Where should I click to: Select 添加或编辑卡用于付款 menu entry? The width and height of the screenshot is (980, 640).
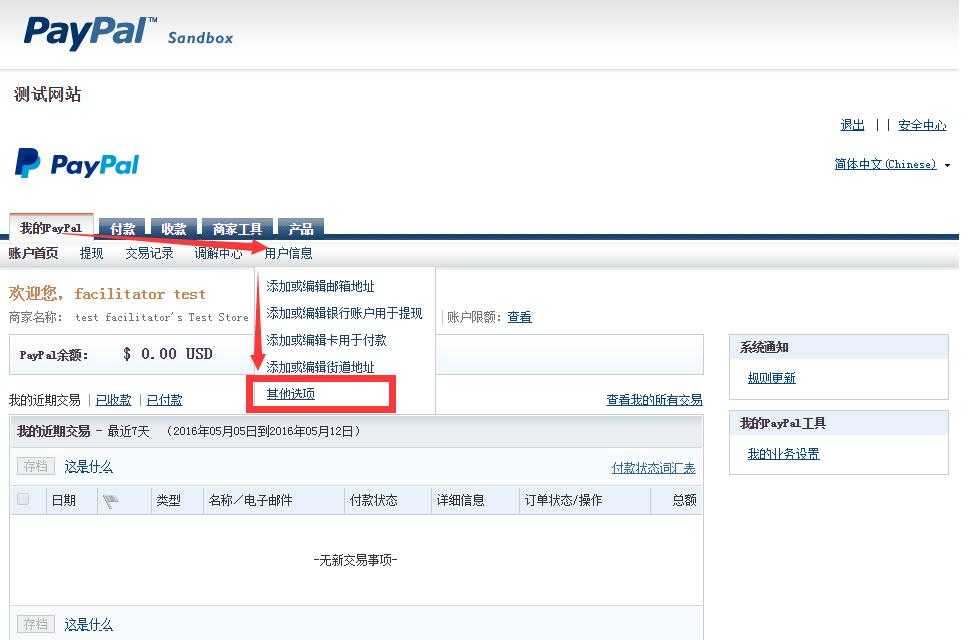(326, 340)
